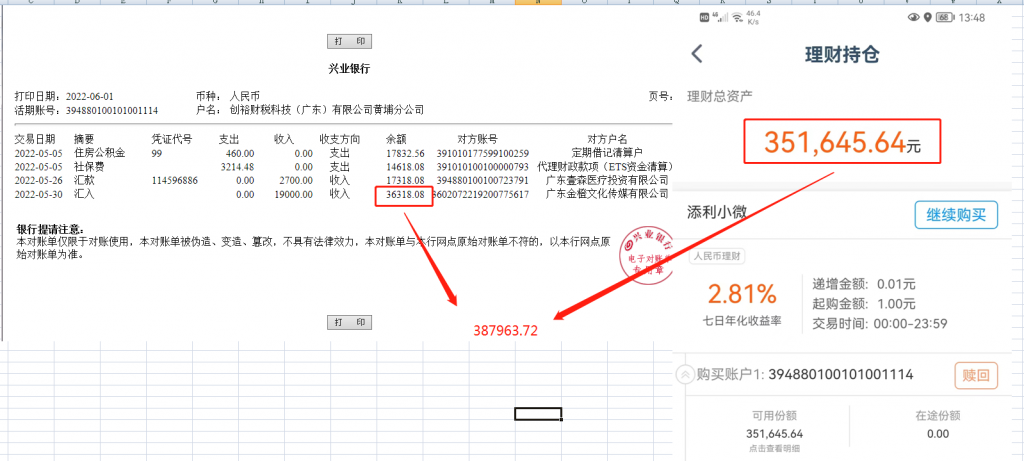Click 起购金额: 1.00元 text
Image resolution: width=1024 pixels, height=461 pixels.
point(864,304)
